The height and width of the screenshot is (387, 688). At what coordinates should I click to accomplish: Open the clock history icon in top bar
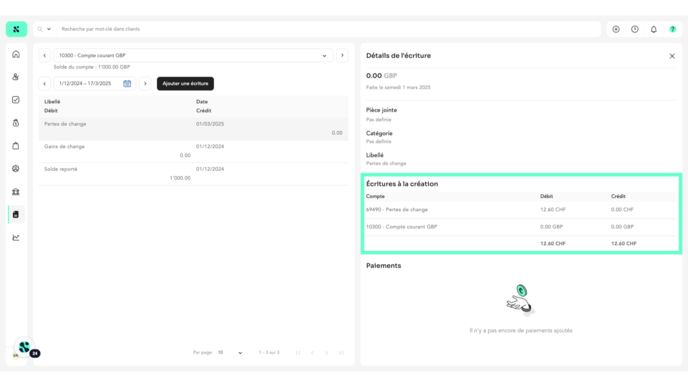(x=635, y=29)
